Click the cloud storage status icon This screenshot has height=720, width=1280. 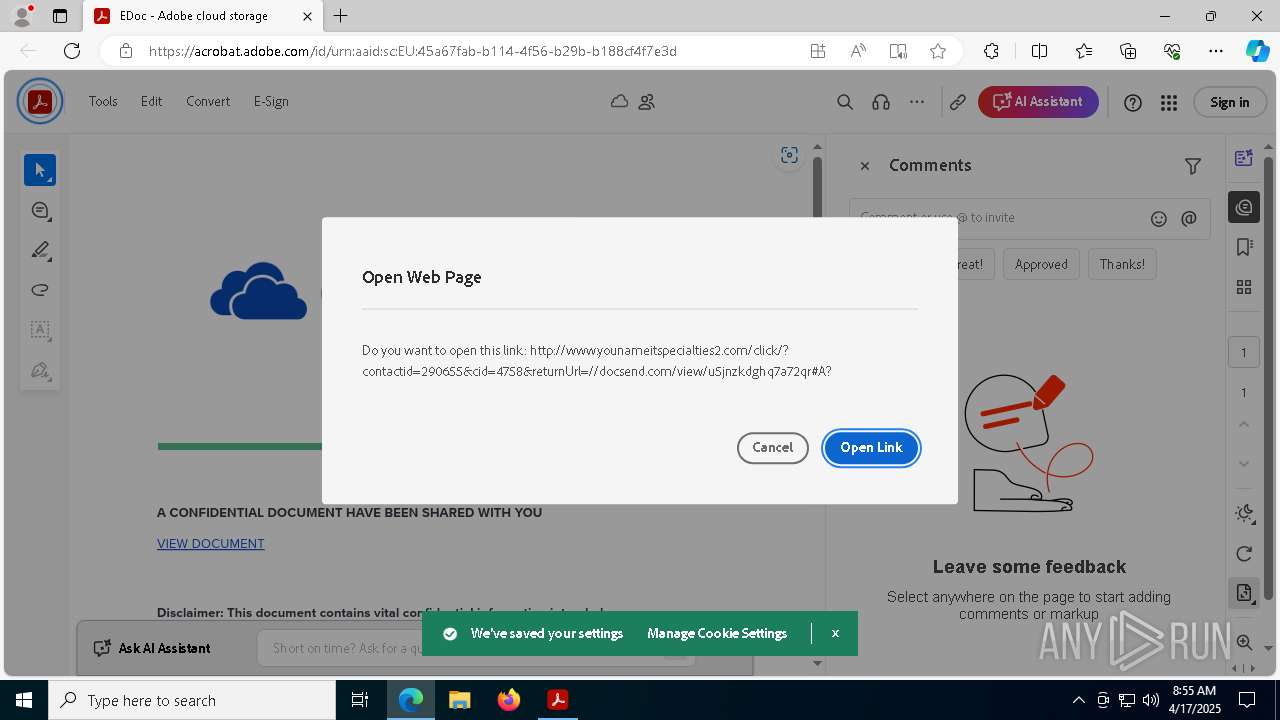pyautogui.click(x=619, y=101)
